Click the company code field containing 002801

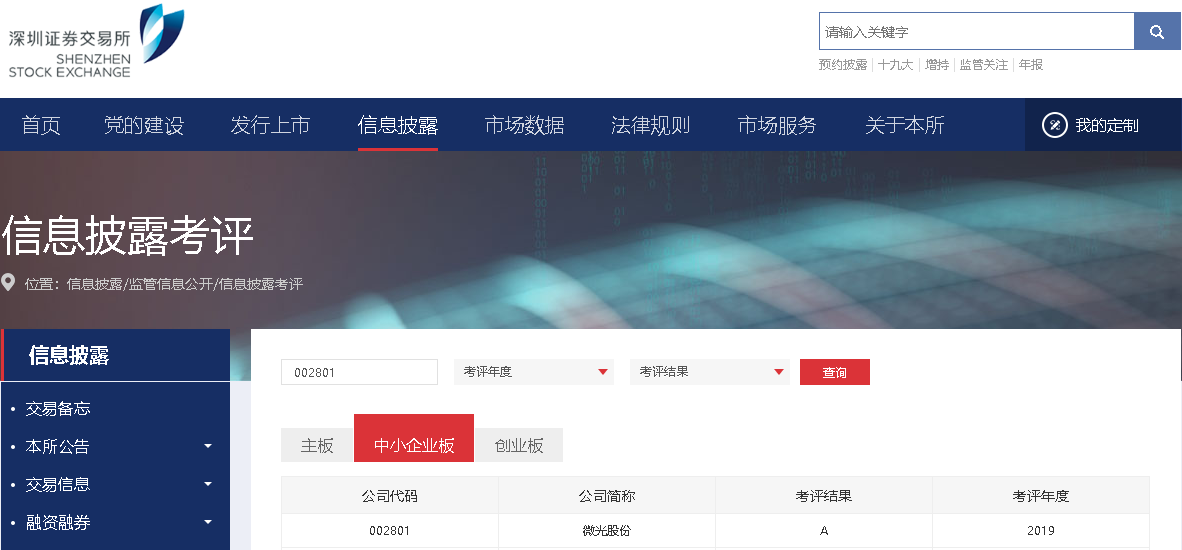pyautogui.click(x=359, y=372)
